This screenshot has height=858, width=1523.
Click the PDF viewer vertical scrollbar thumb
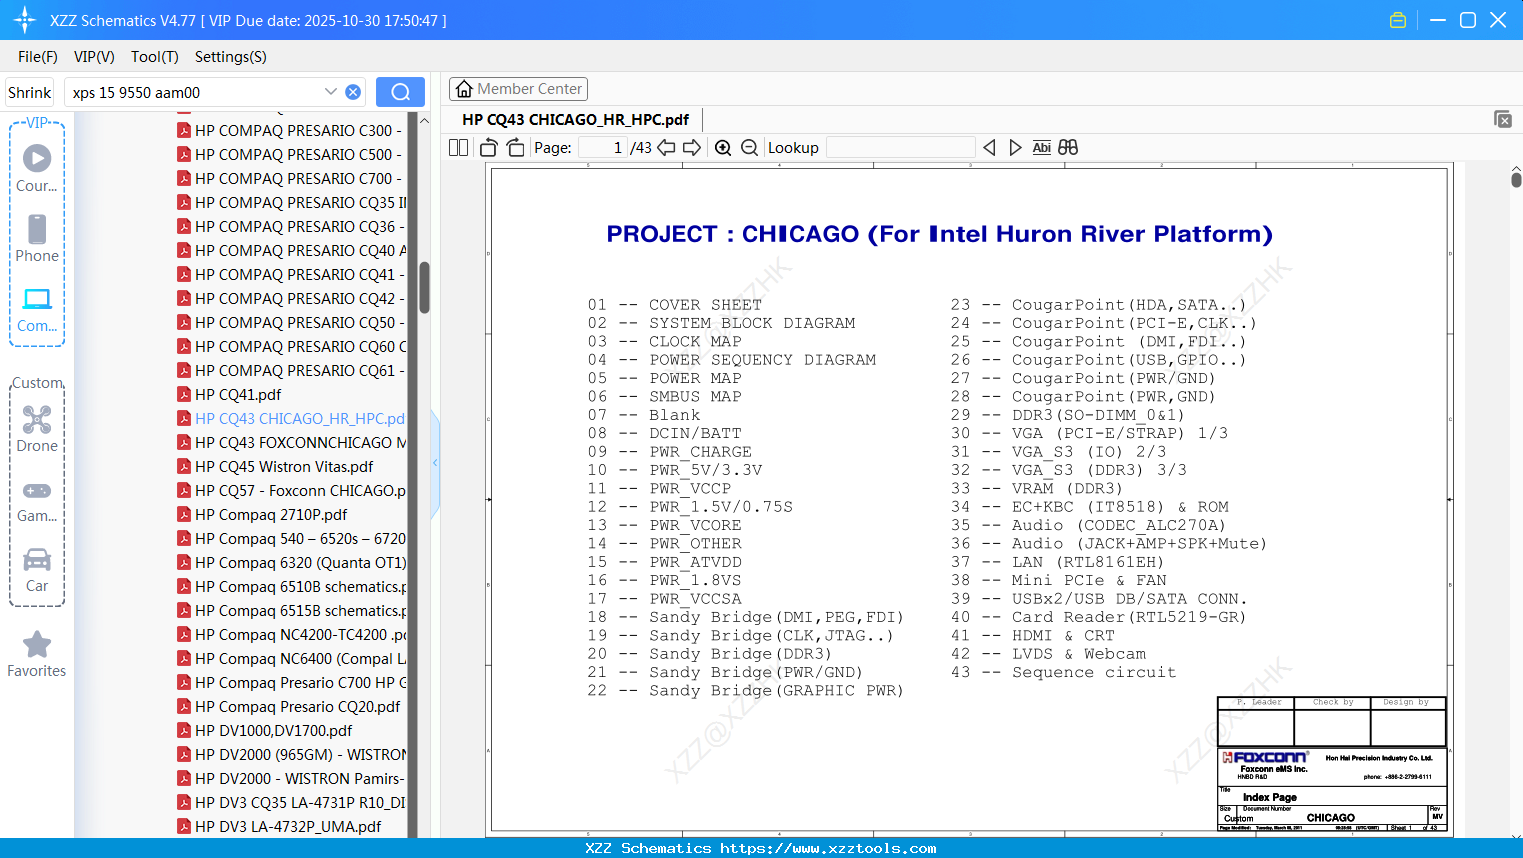click(1516, 180)
